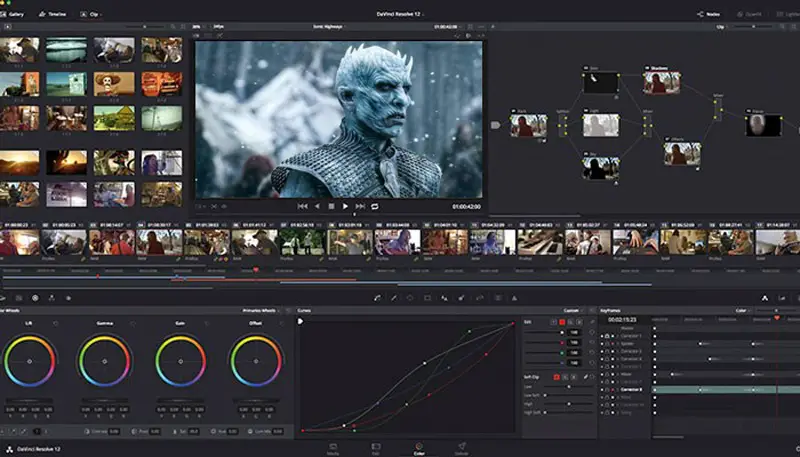Reset the Offset color wheel
The image size is (800, 457).
[282, 323]
